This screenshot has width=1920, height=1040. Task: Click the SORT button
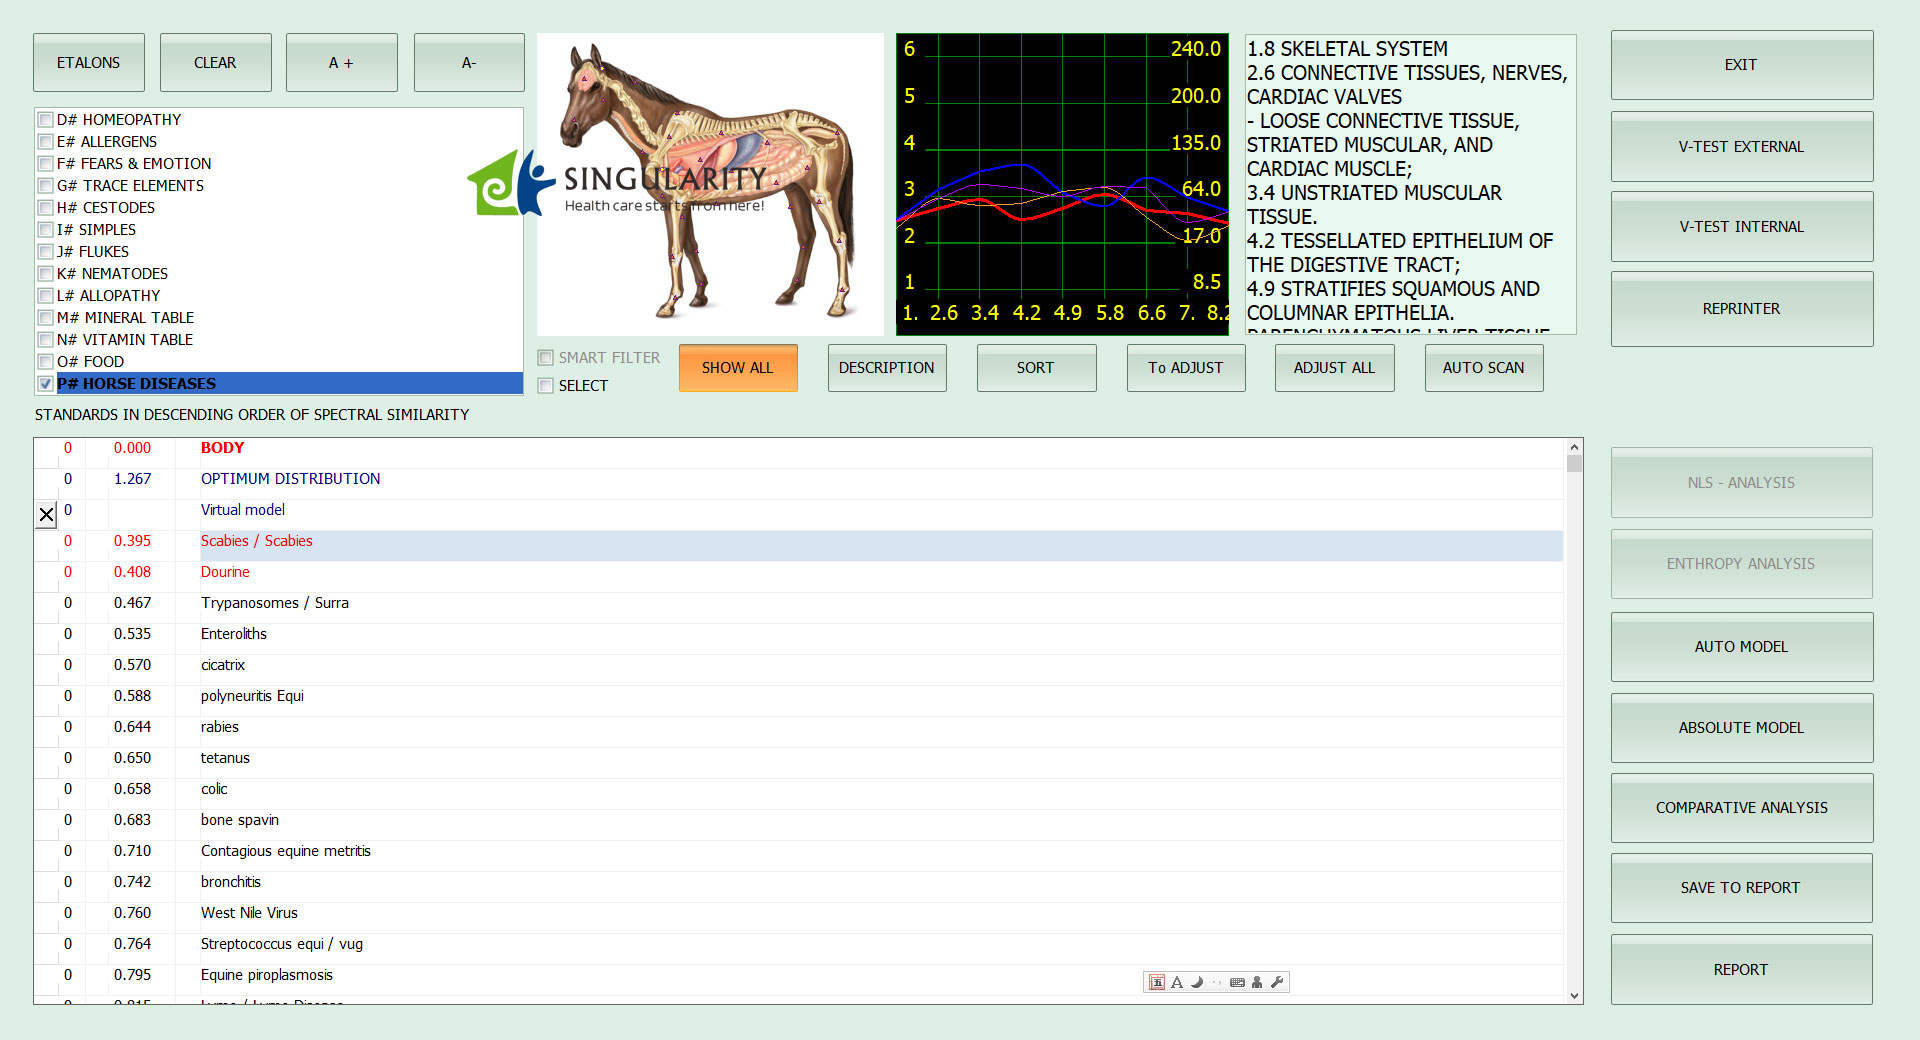[1036, 368]
